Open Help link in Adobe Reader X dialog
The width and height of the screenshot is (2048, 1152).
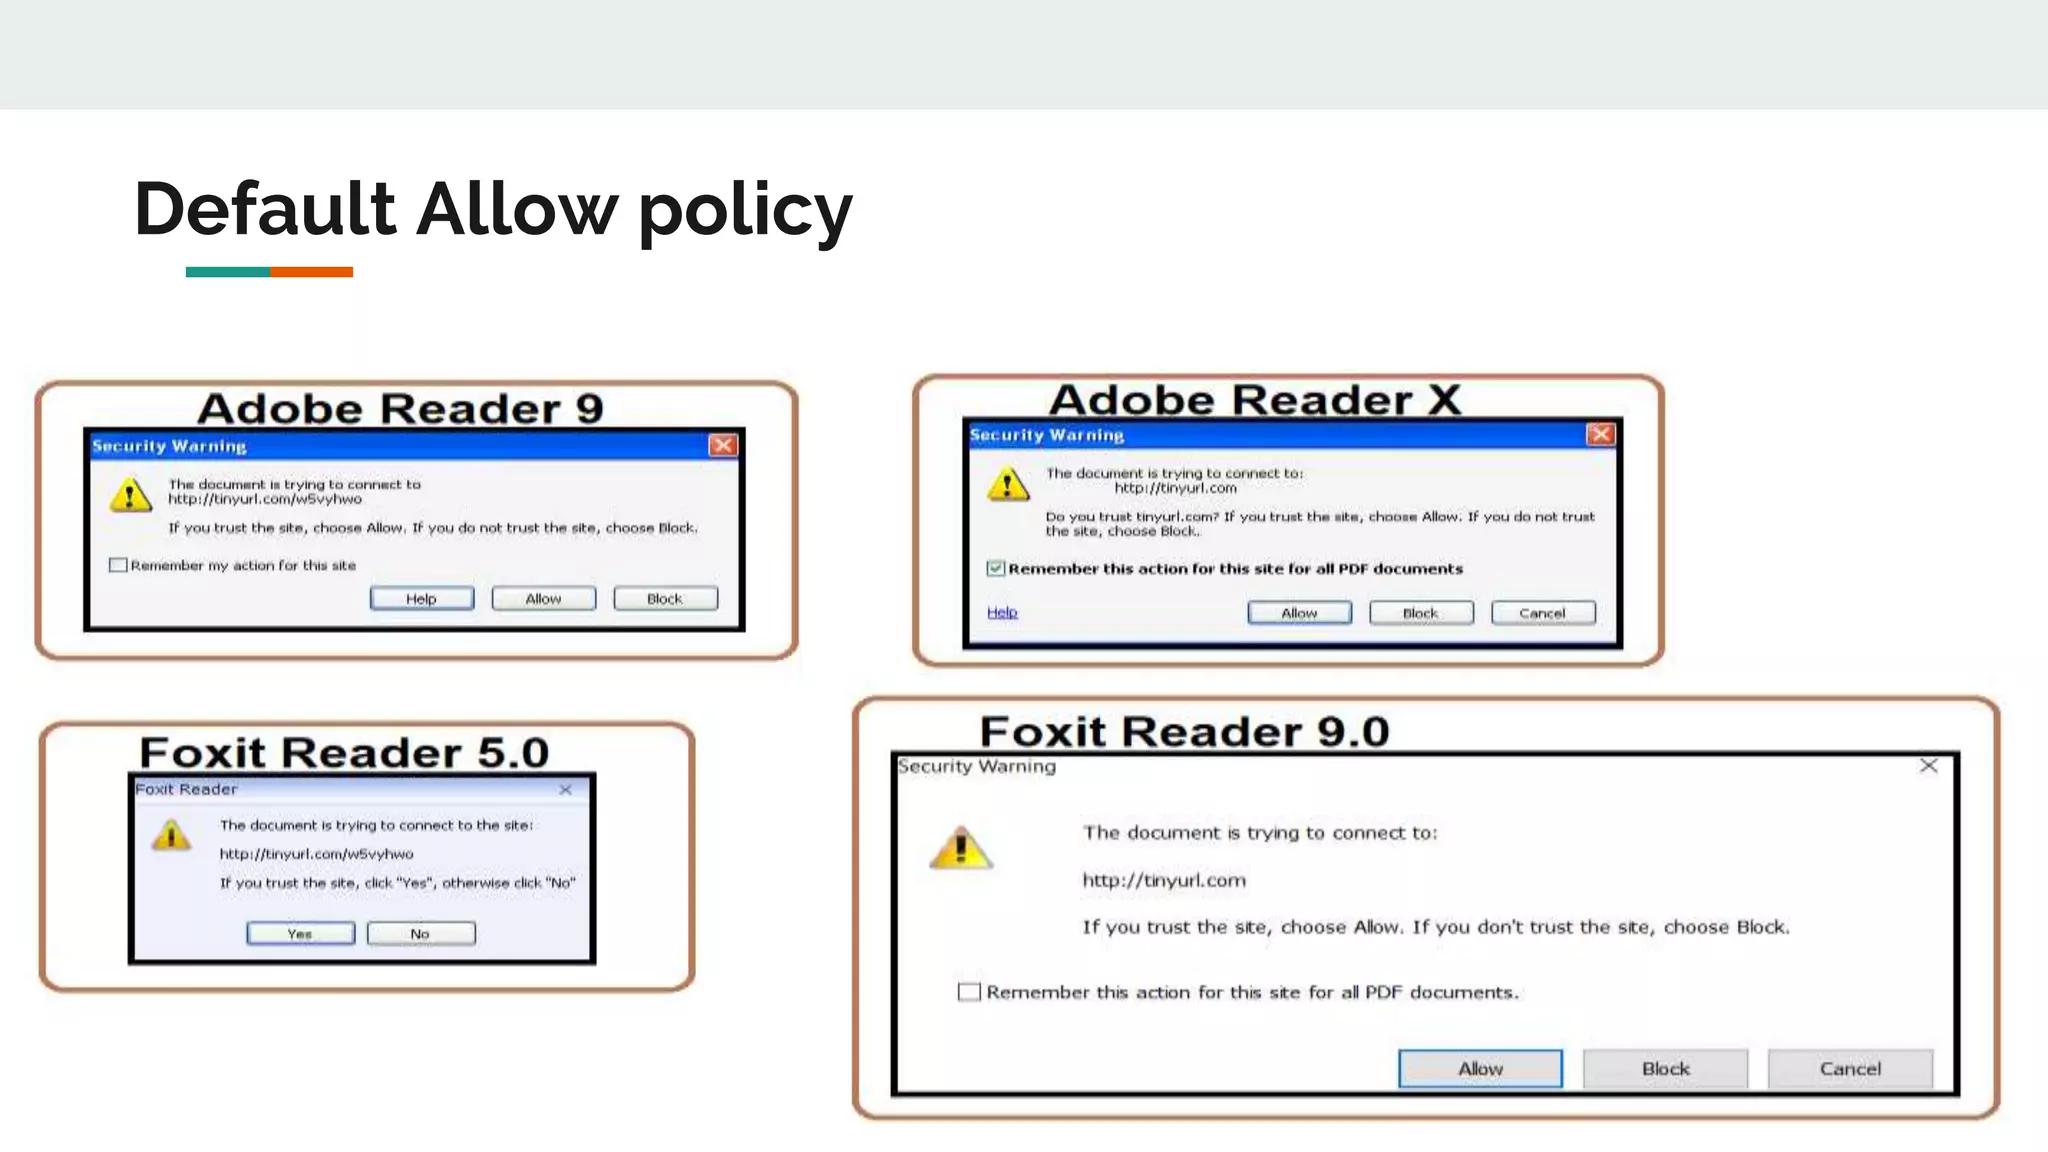coord(1002,612)
